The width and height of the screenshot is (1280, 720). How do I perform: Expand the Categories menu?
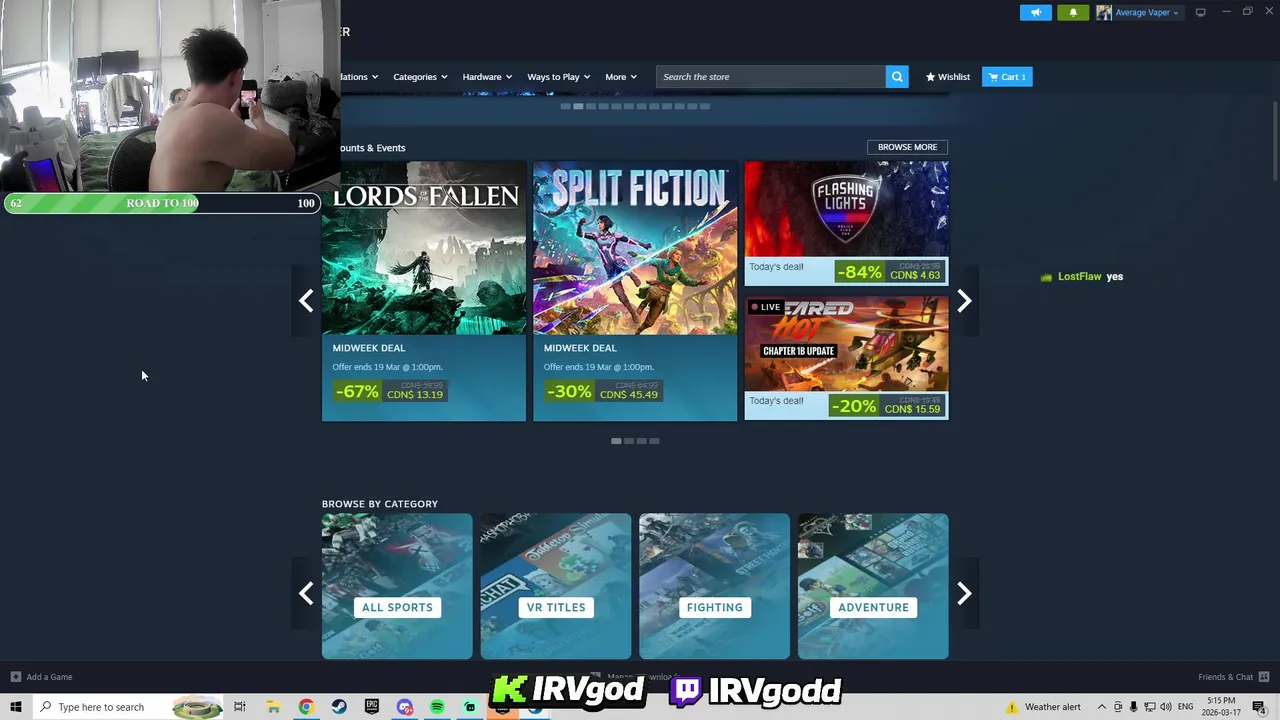tap(420, 77)
